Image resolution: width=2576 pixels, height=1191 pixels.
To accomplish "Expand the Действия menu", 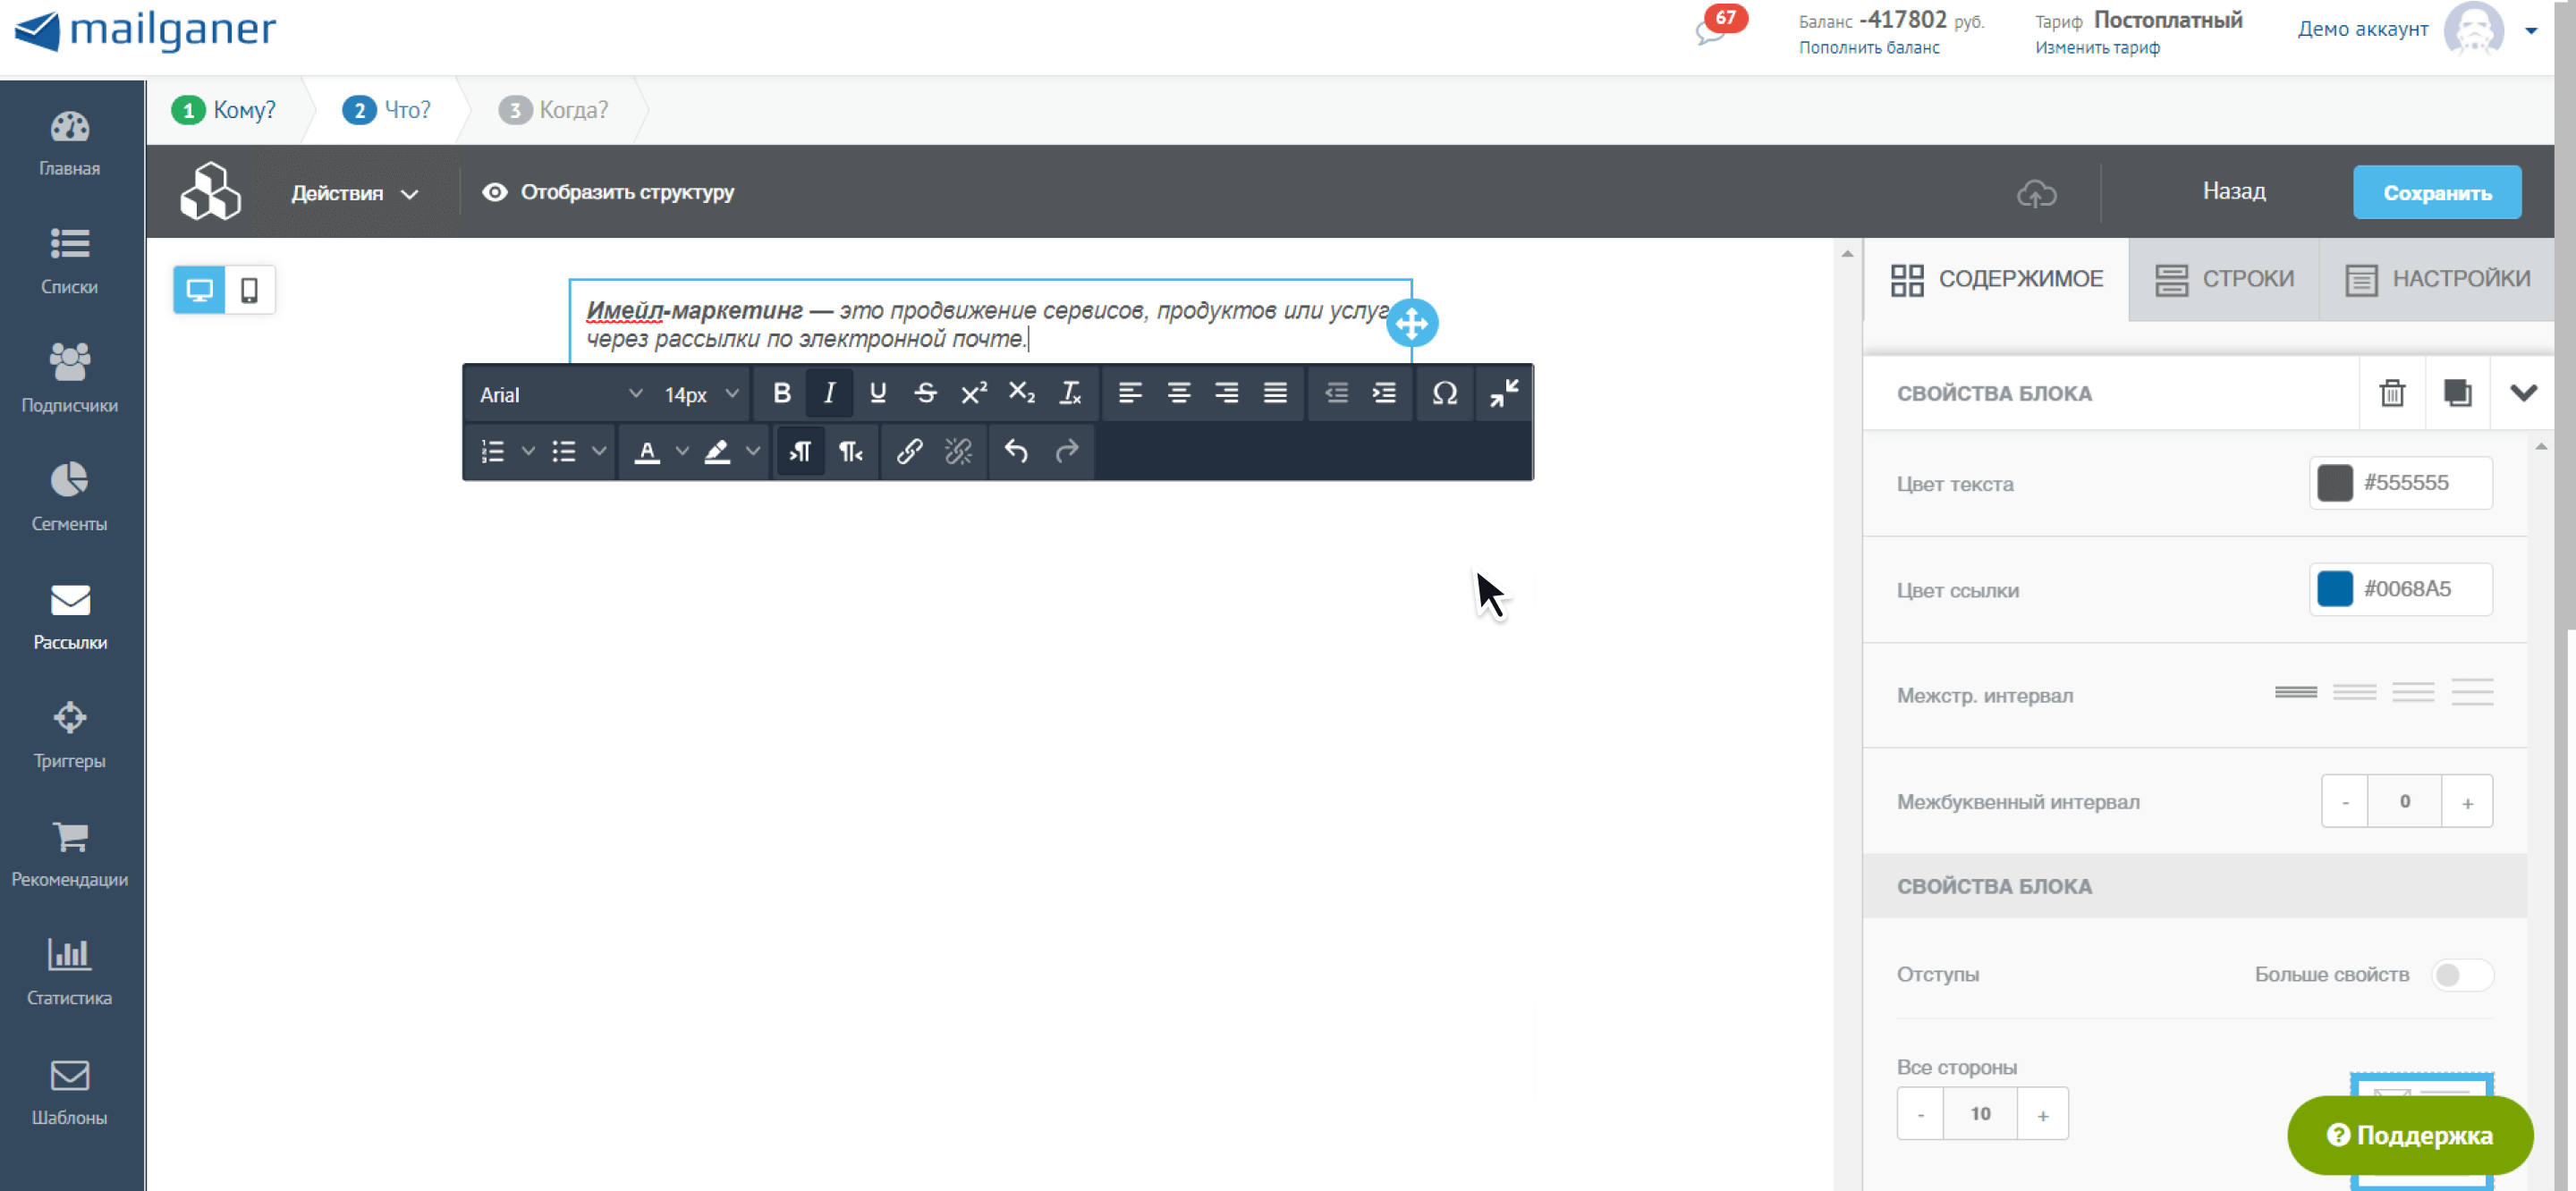I will tap(354, 193).
